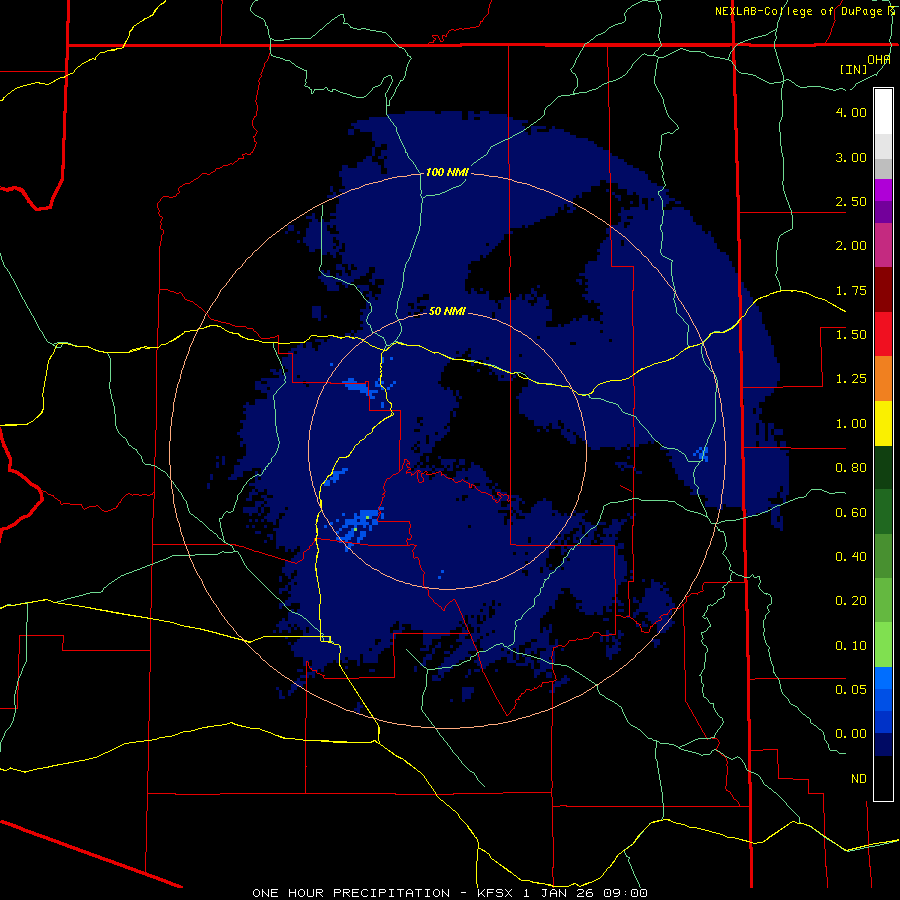Select the light green swatch beside 0.10

tap(883, 645)
